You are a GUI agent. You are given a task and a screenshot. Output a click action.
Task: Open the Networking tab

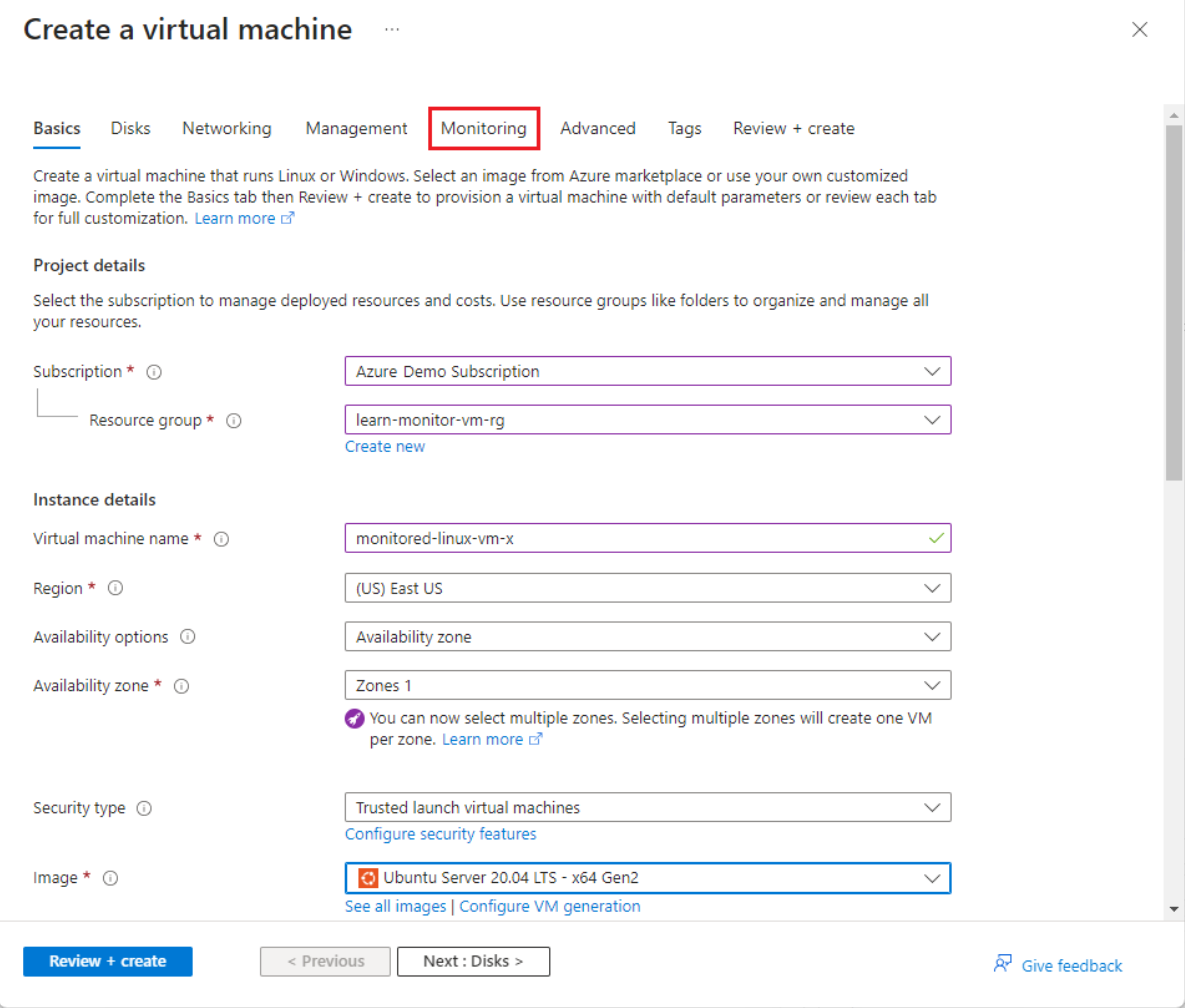226,128
